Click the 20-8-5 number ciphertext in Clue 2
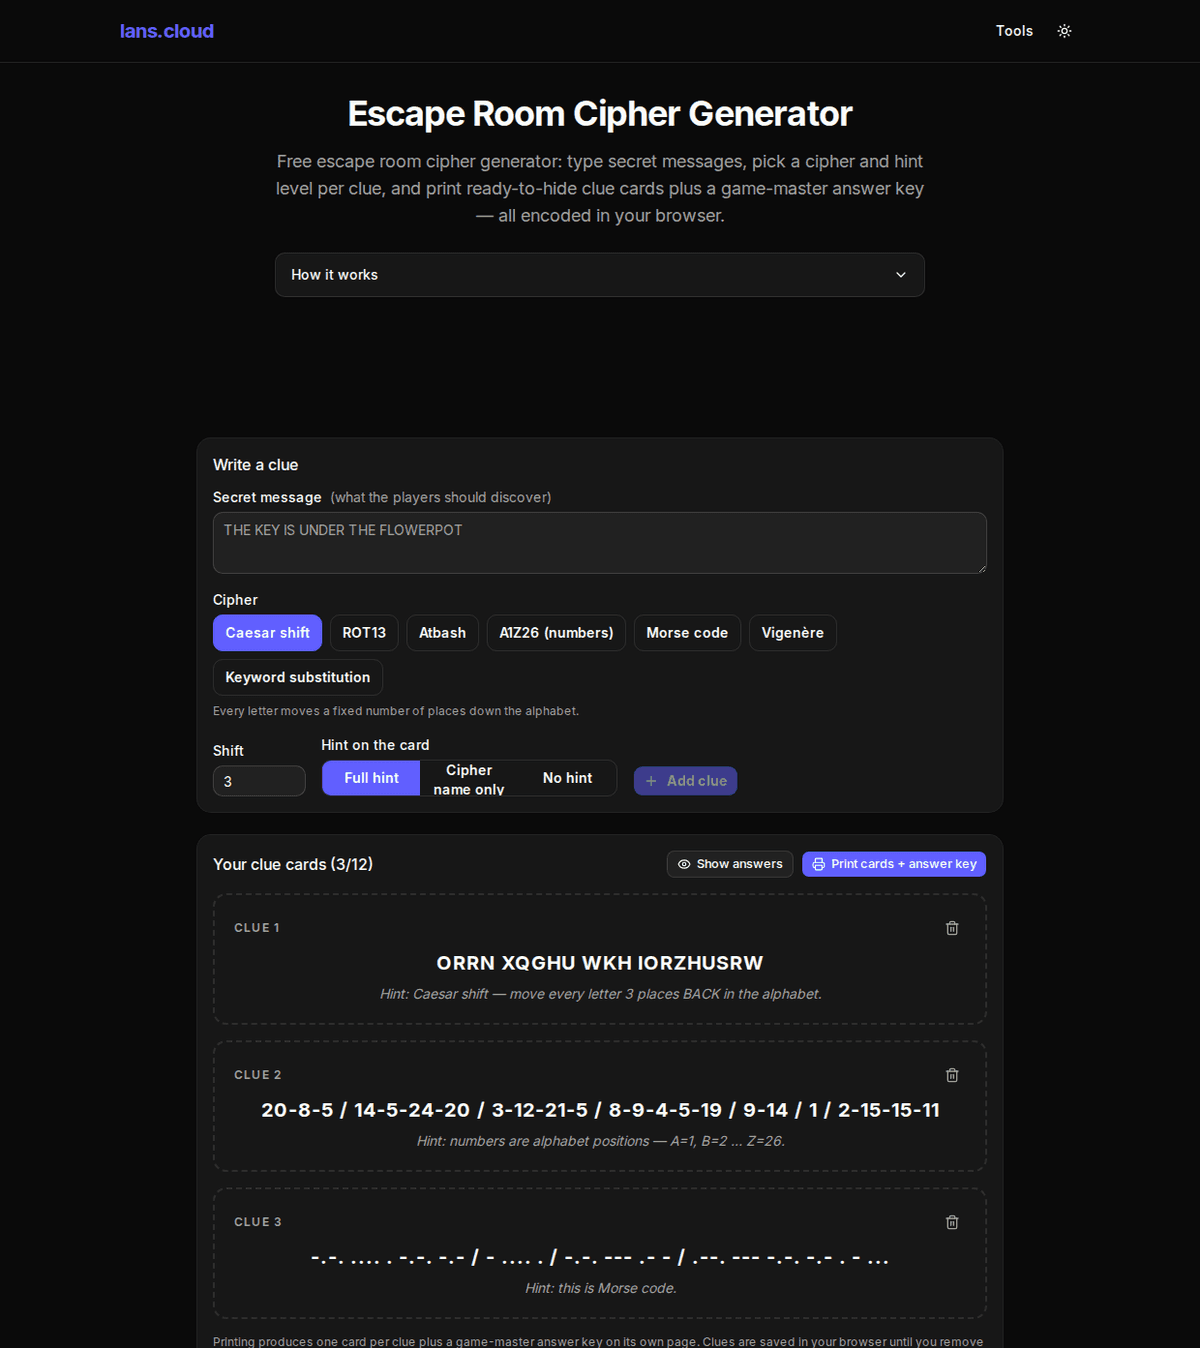Screen dimensions: 1200x1348 (600, 1110)
